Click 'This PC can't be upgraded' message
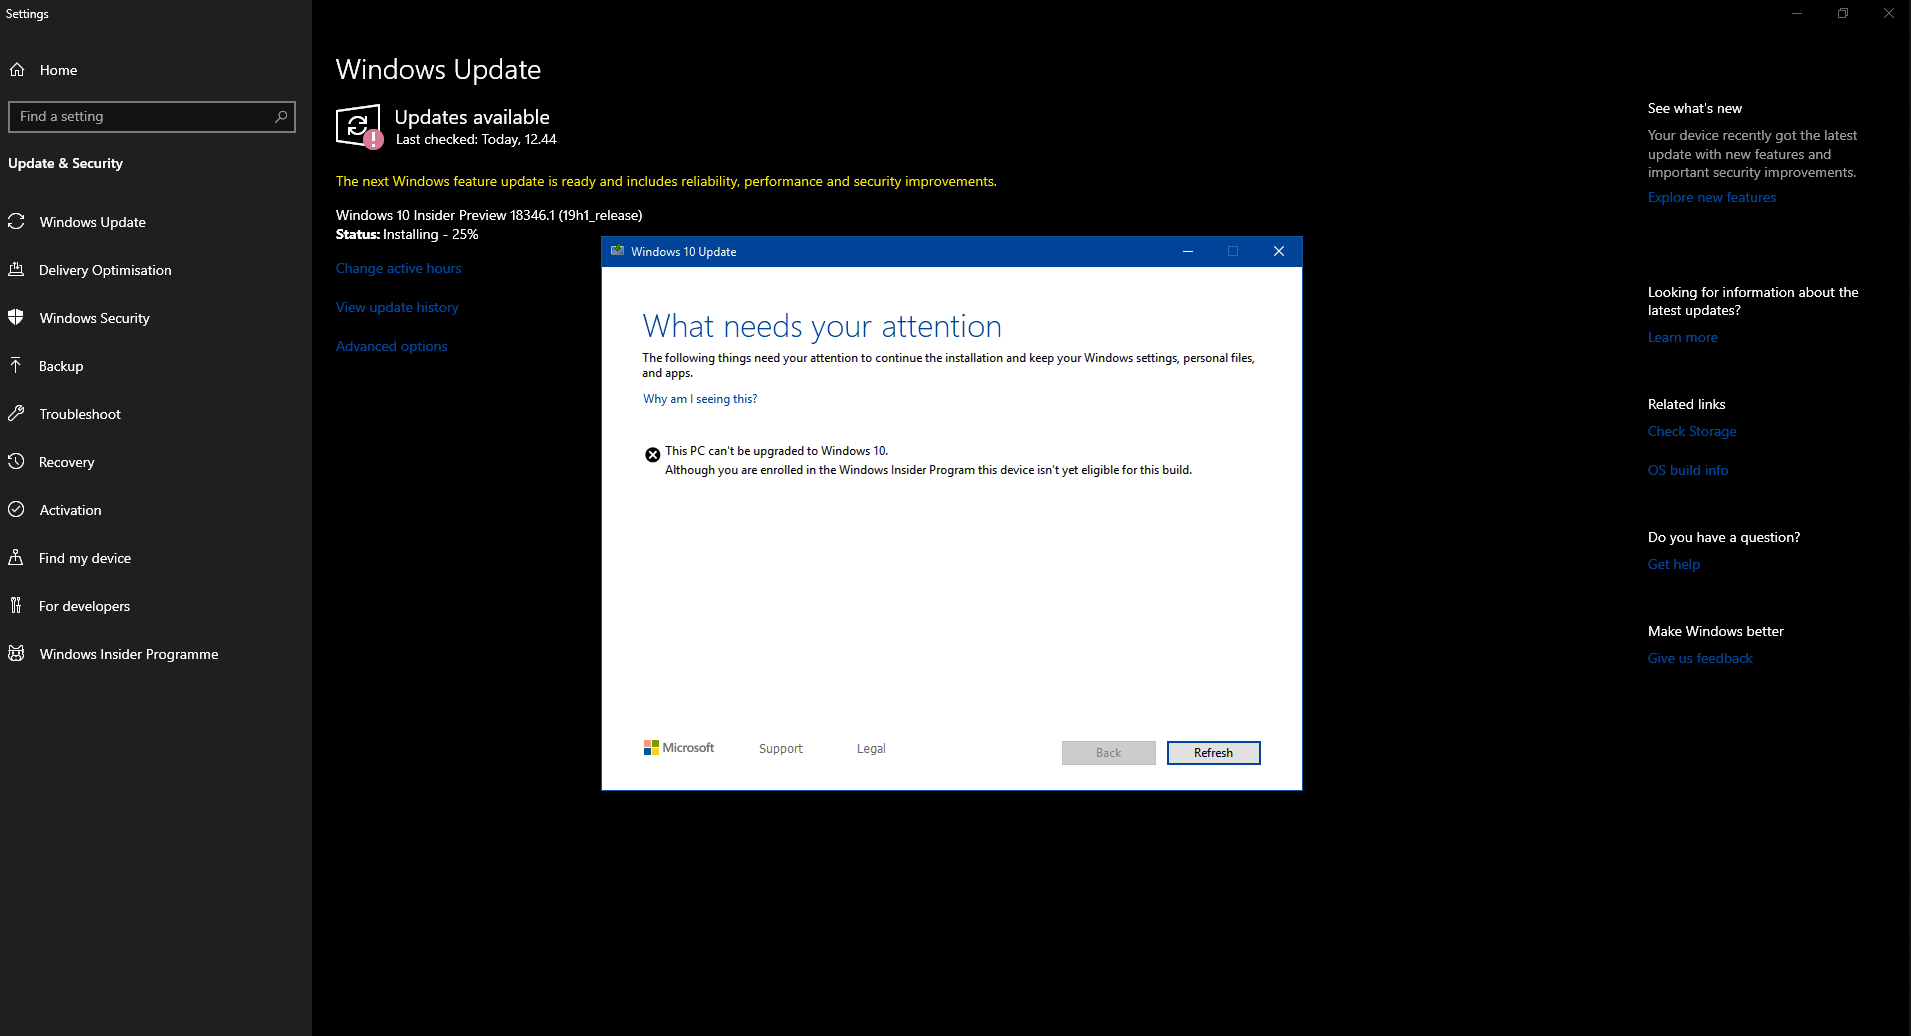1911x1036 pixels. [776, 451]
